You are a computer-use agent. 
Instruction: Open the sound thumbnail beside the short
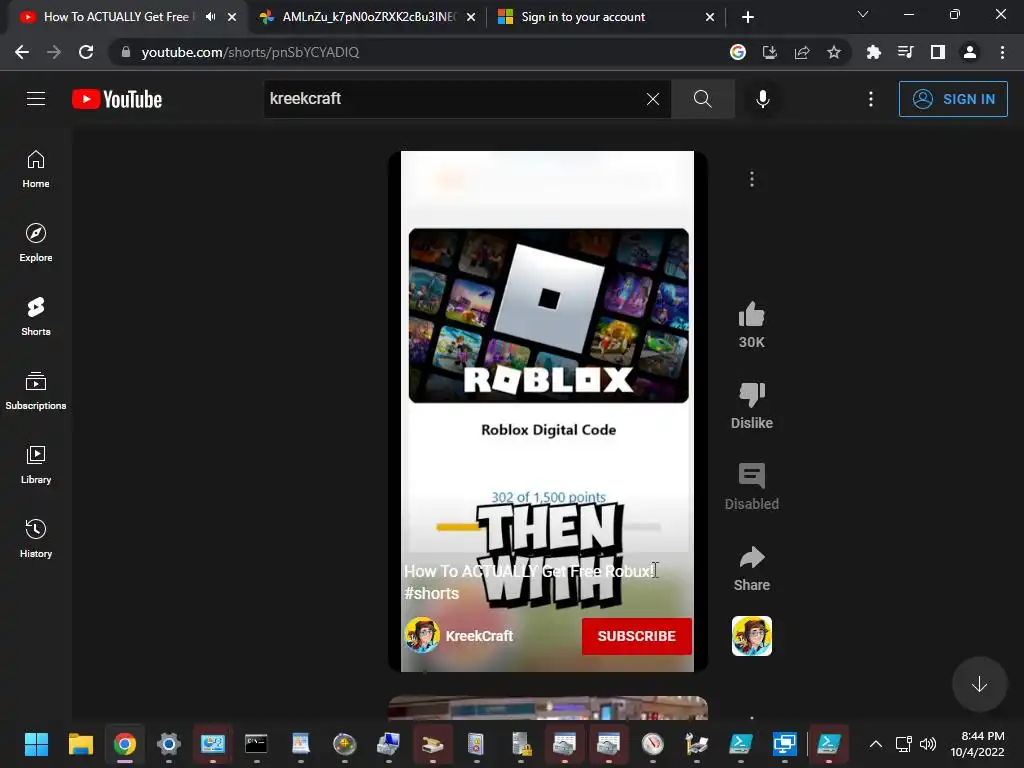click(752, 635)
